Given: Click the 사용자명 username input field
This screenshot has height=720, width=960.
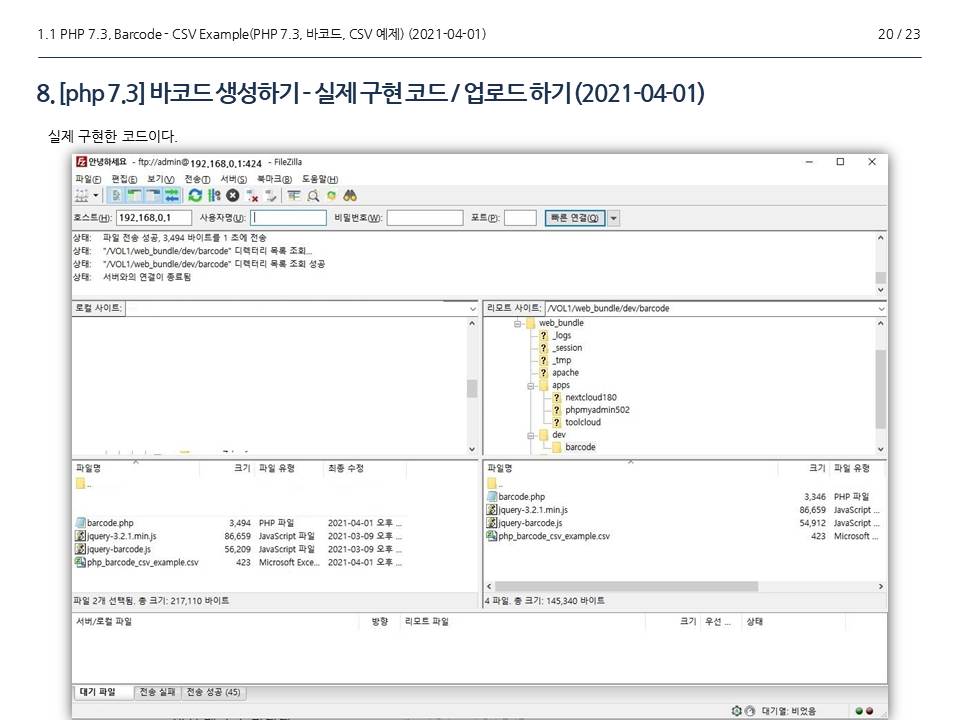Looking at the screenshot, I should click(288, 218).
